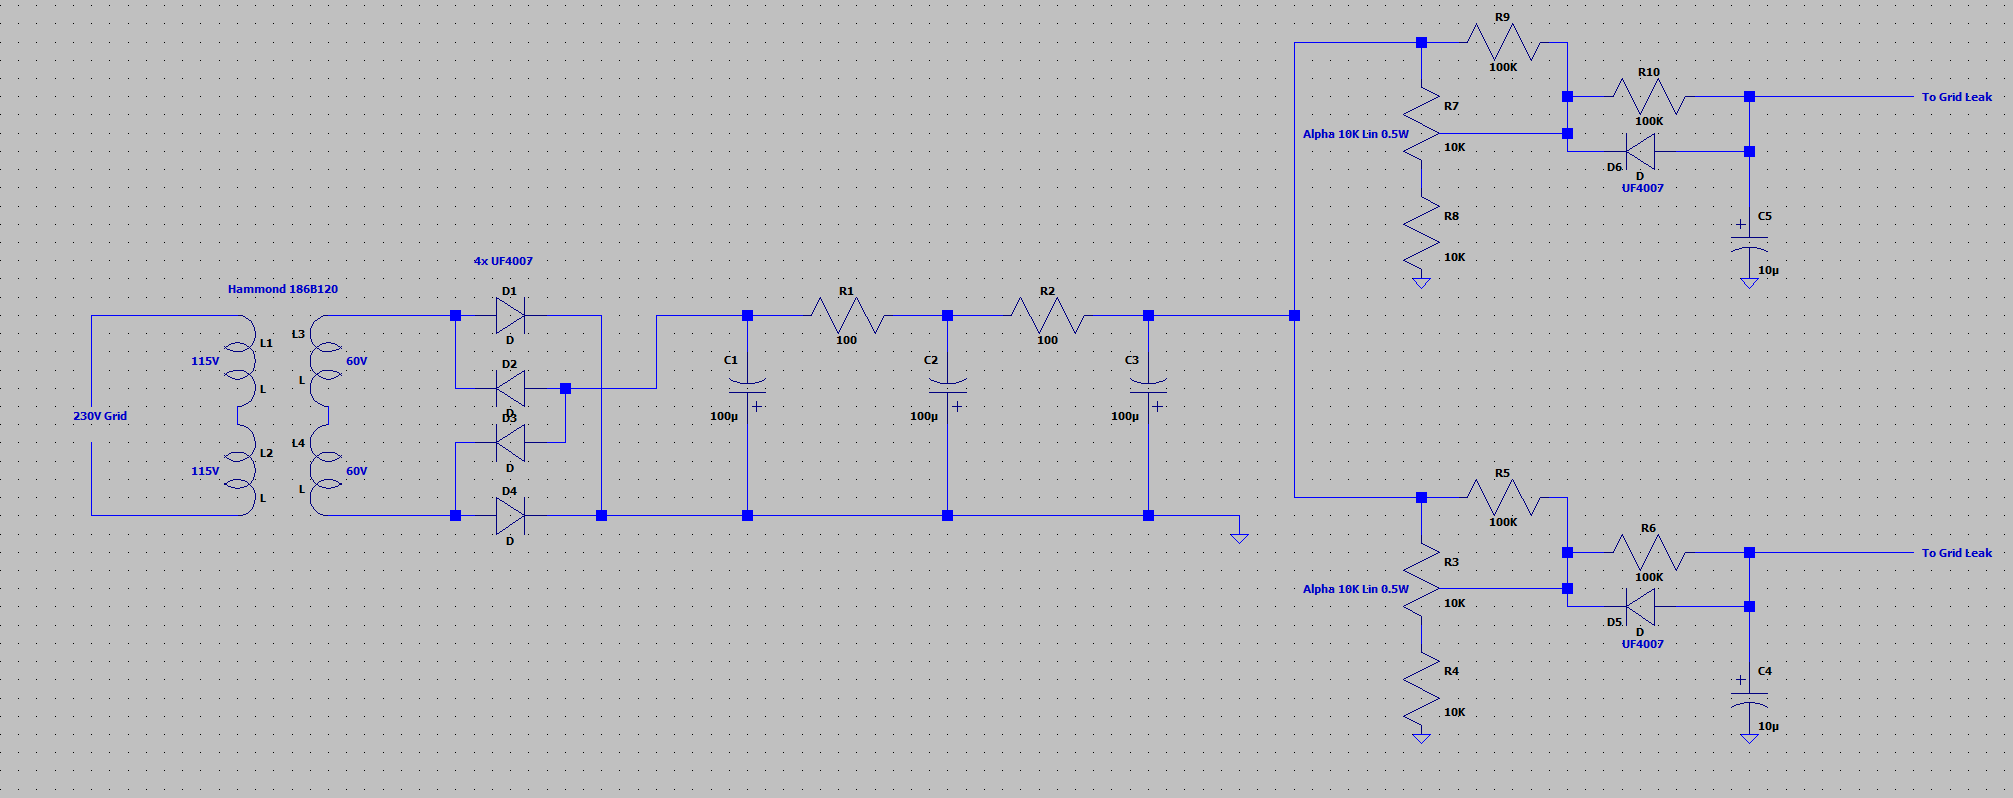Image resolution: width=2013 pixels, height=798 pixels.
Task: Select capacitor C5 symbol
Action: [x=1749, y=242]
